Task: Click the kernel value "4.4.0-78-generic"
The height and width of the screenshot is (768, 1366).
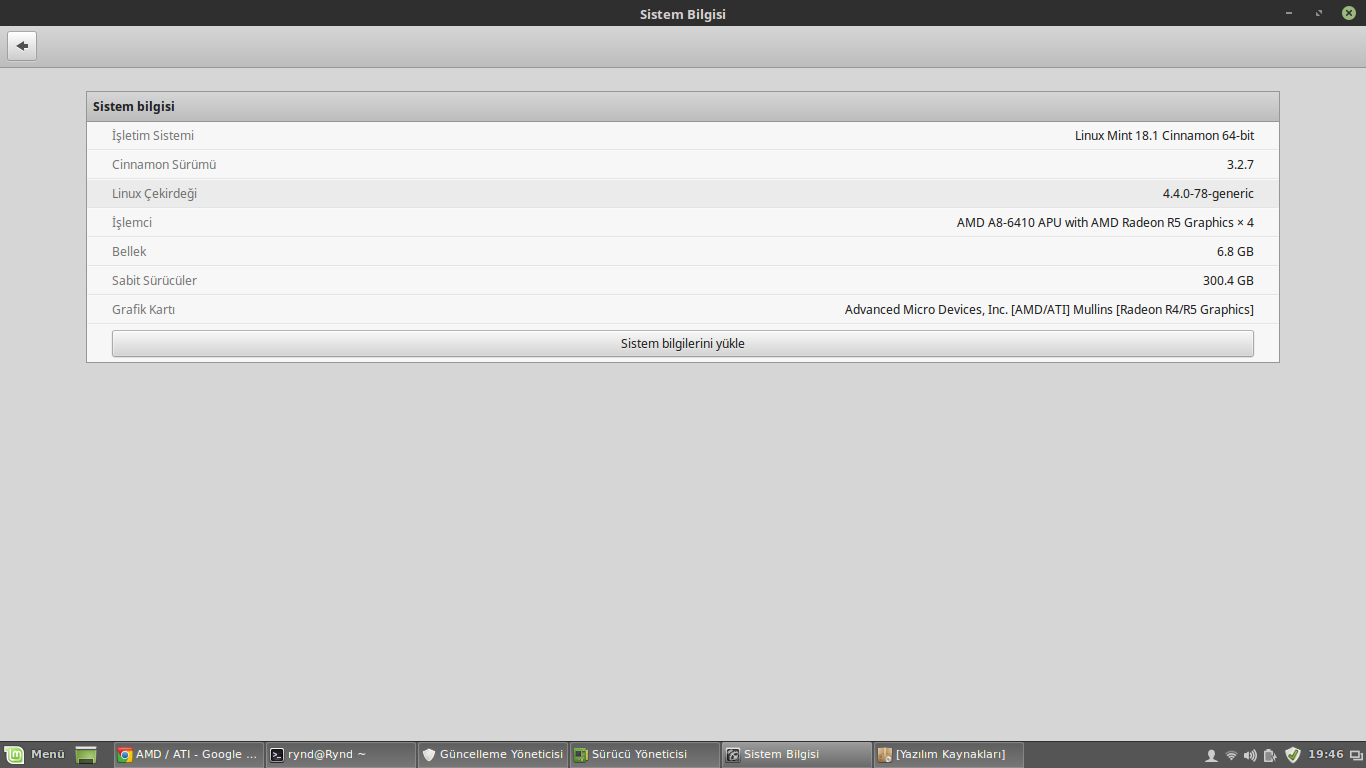Action: tap(1208, 194)
